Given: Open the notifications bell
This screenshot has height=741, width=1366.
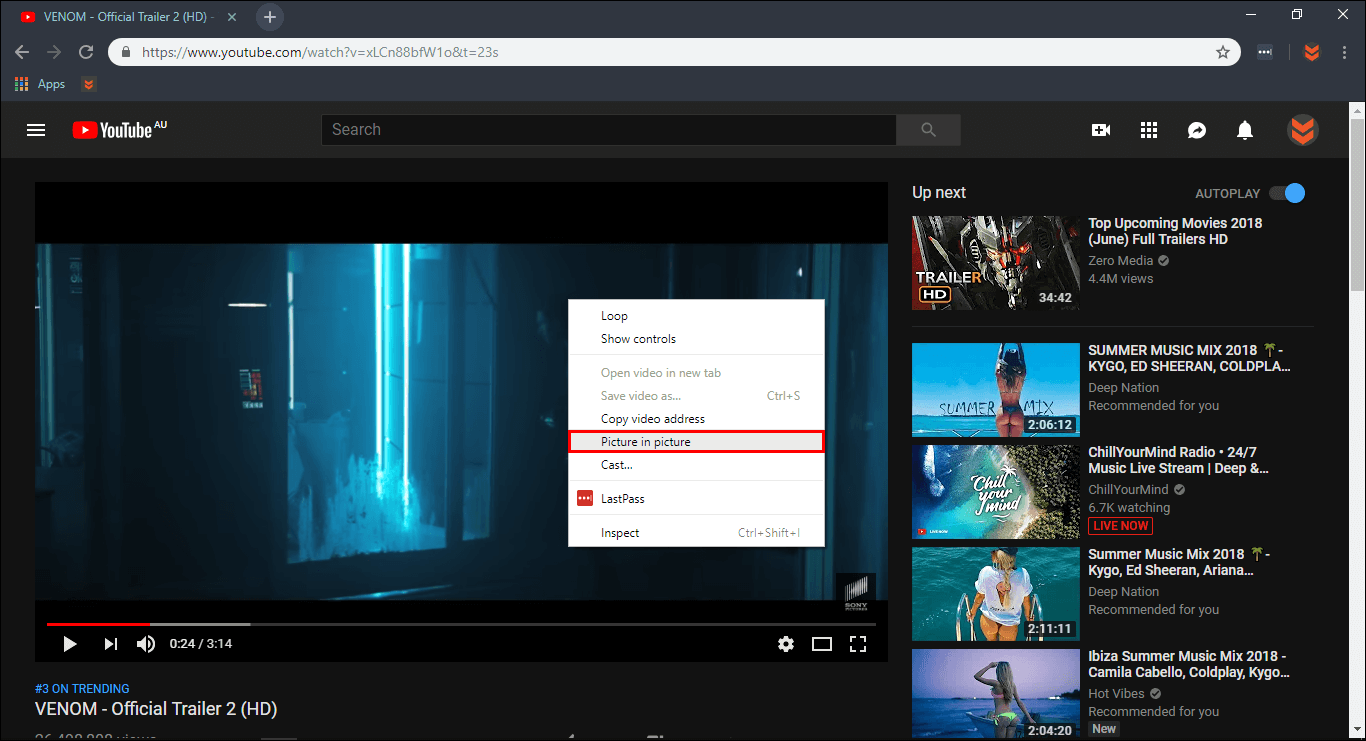Looking at the screenshot, I should [1245, 130].
